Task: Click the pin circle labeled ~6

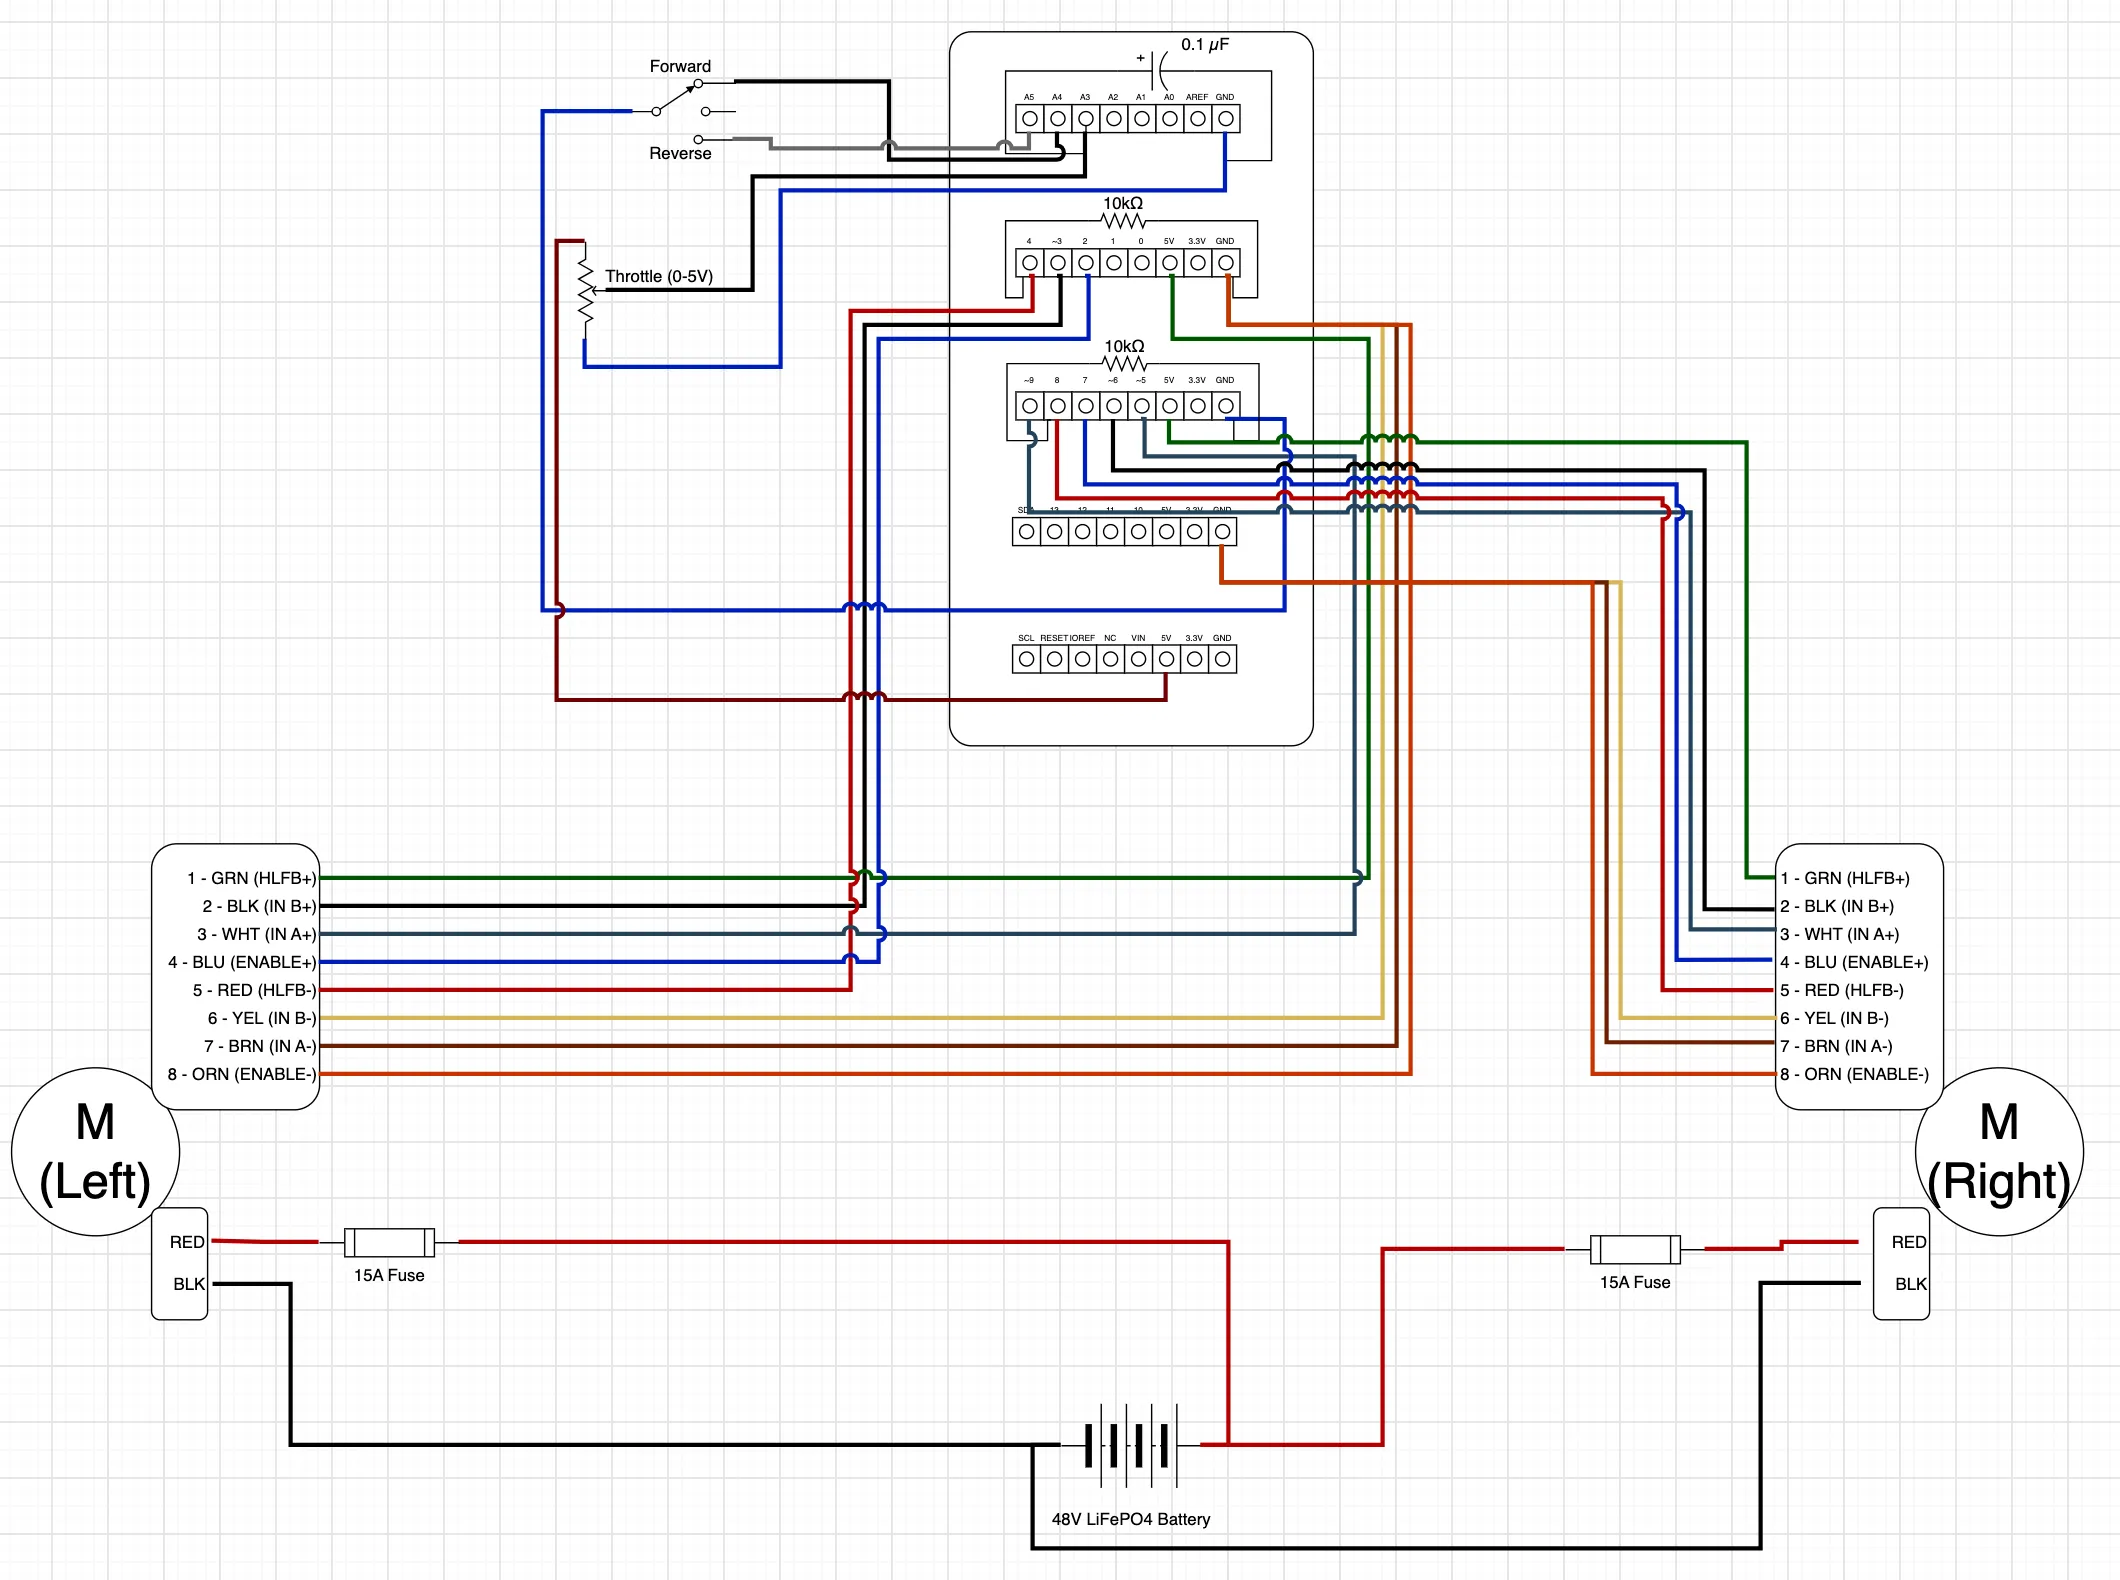Action: pyautogui.click(x=1113, y=406)
